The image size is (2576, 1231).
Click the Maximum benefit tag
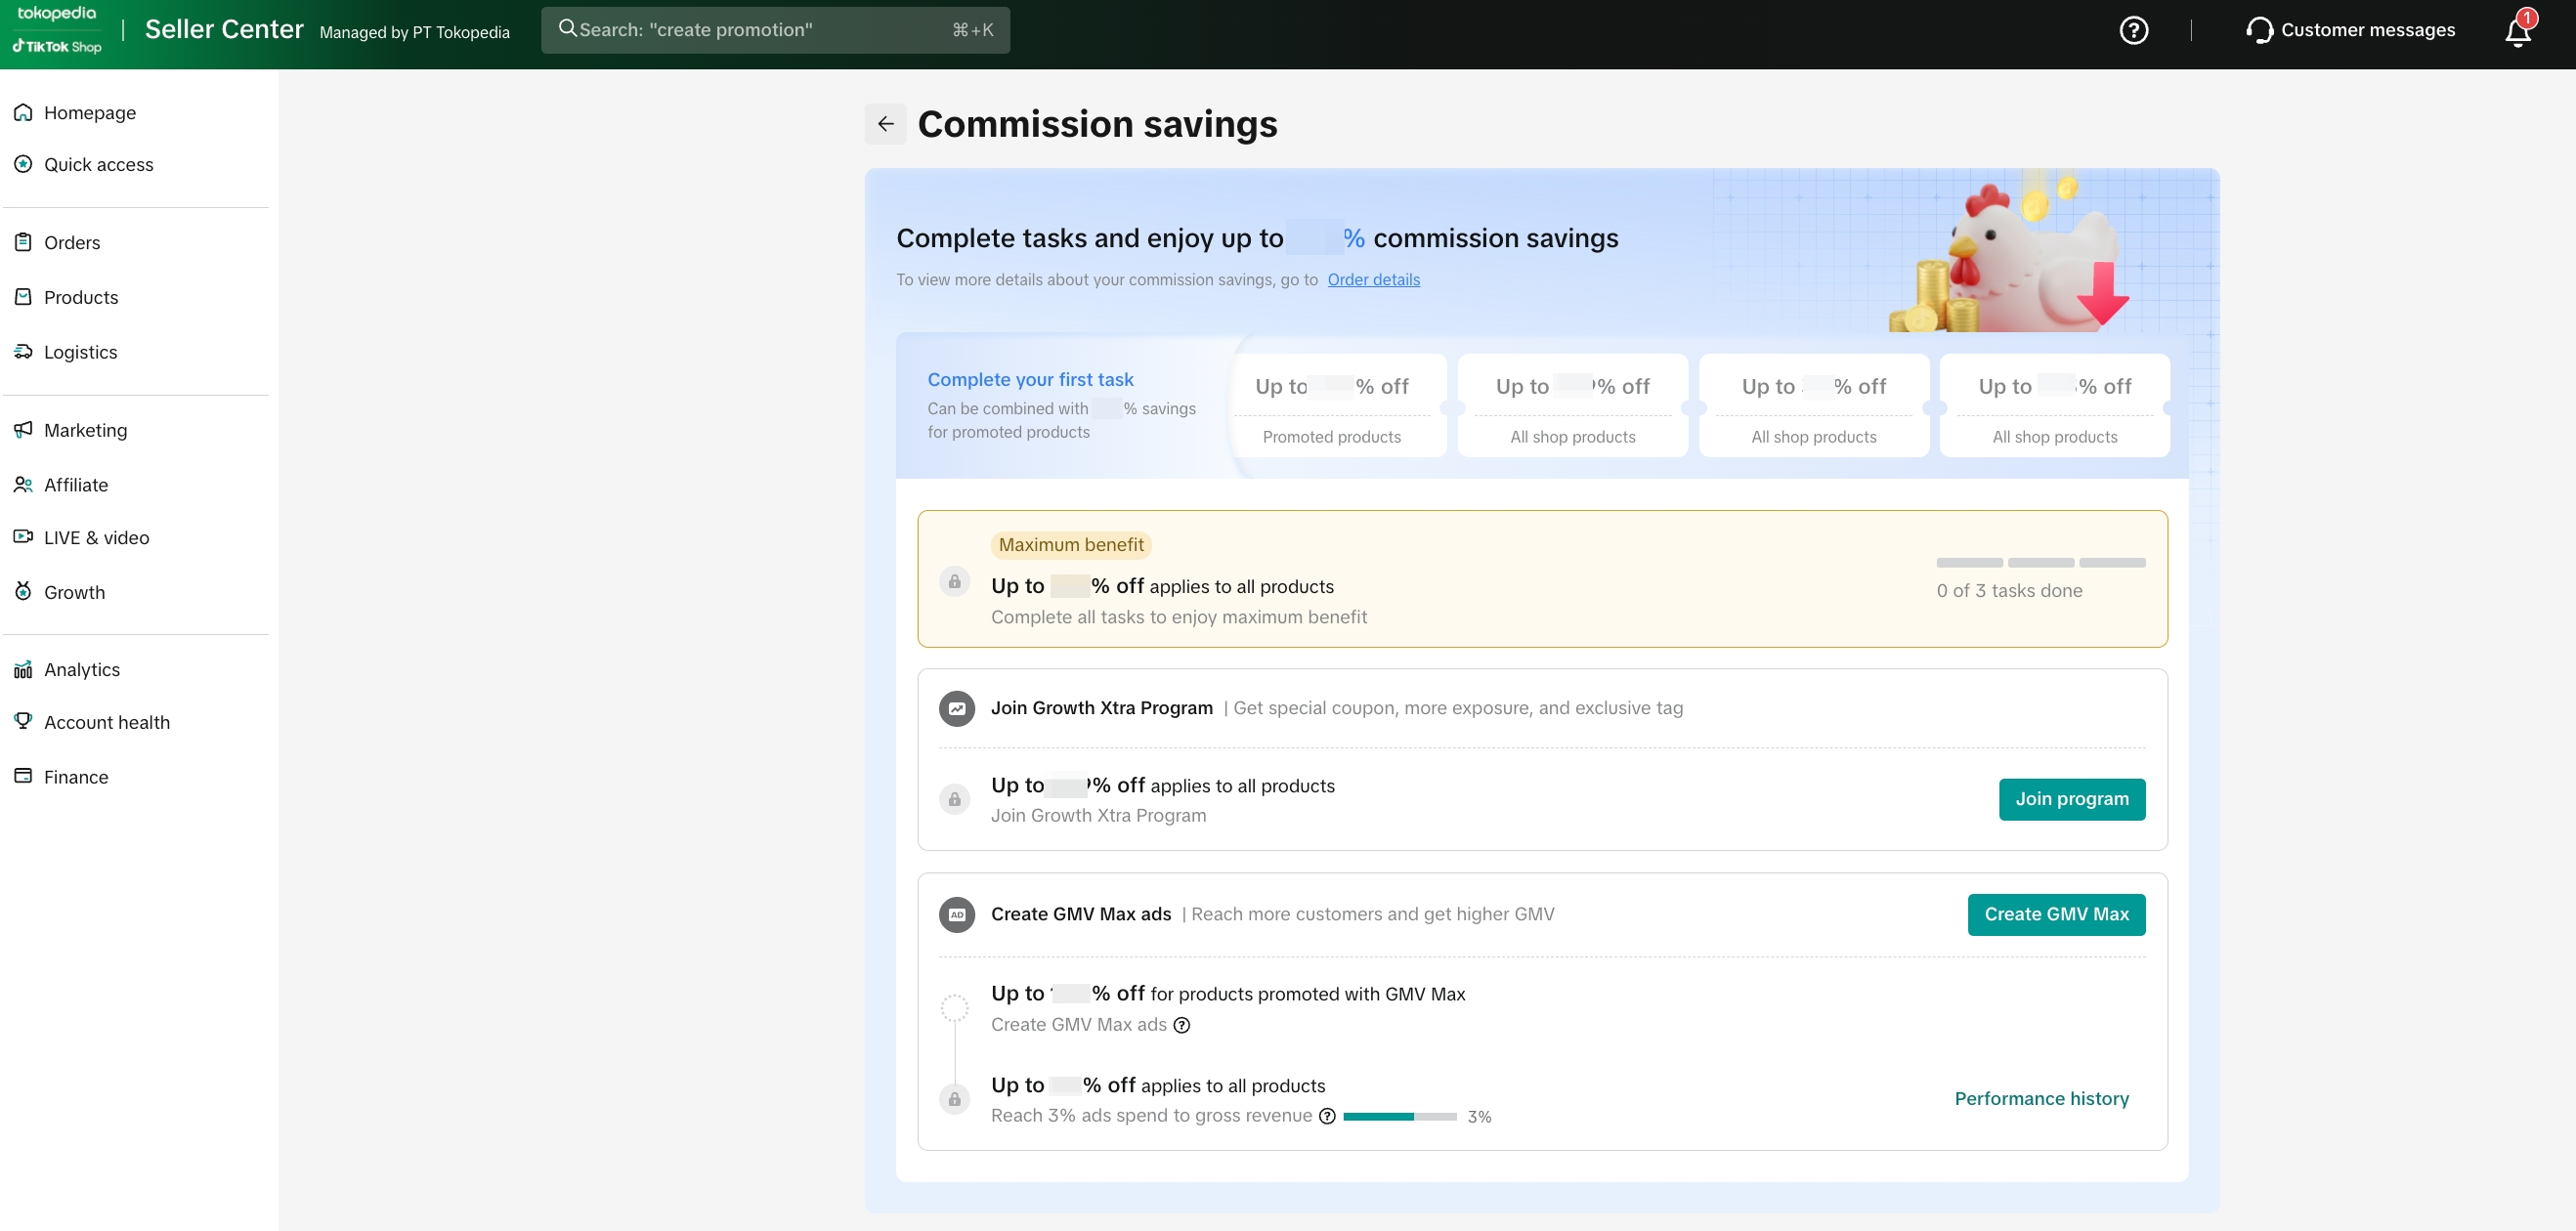1070,545
